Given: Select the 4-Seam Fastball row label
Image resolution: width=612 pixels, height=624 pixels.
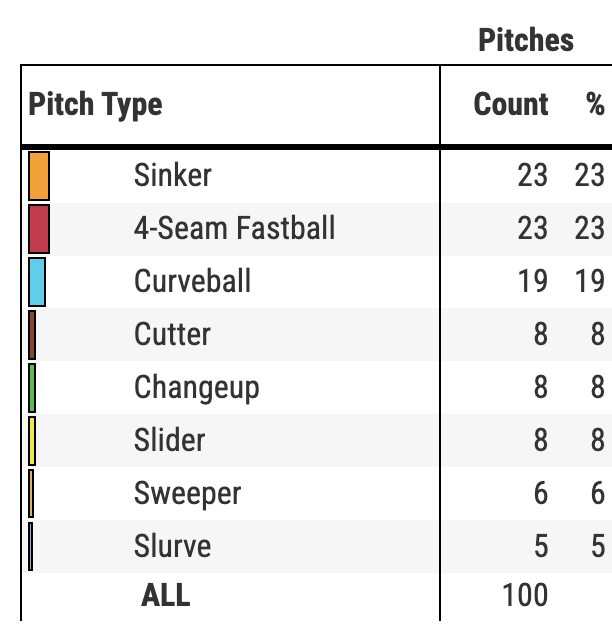Looking at the screenshot, I should click(x=234, y=228).
